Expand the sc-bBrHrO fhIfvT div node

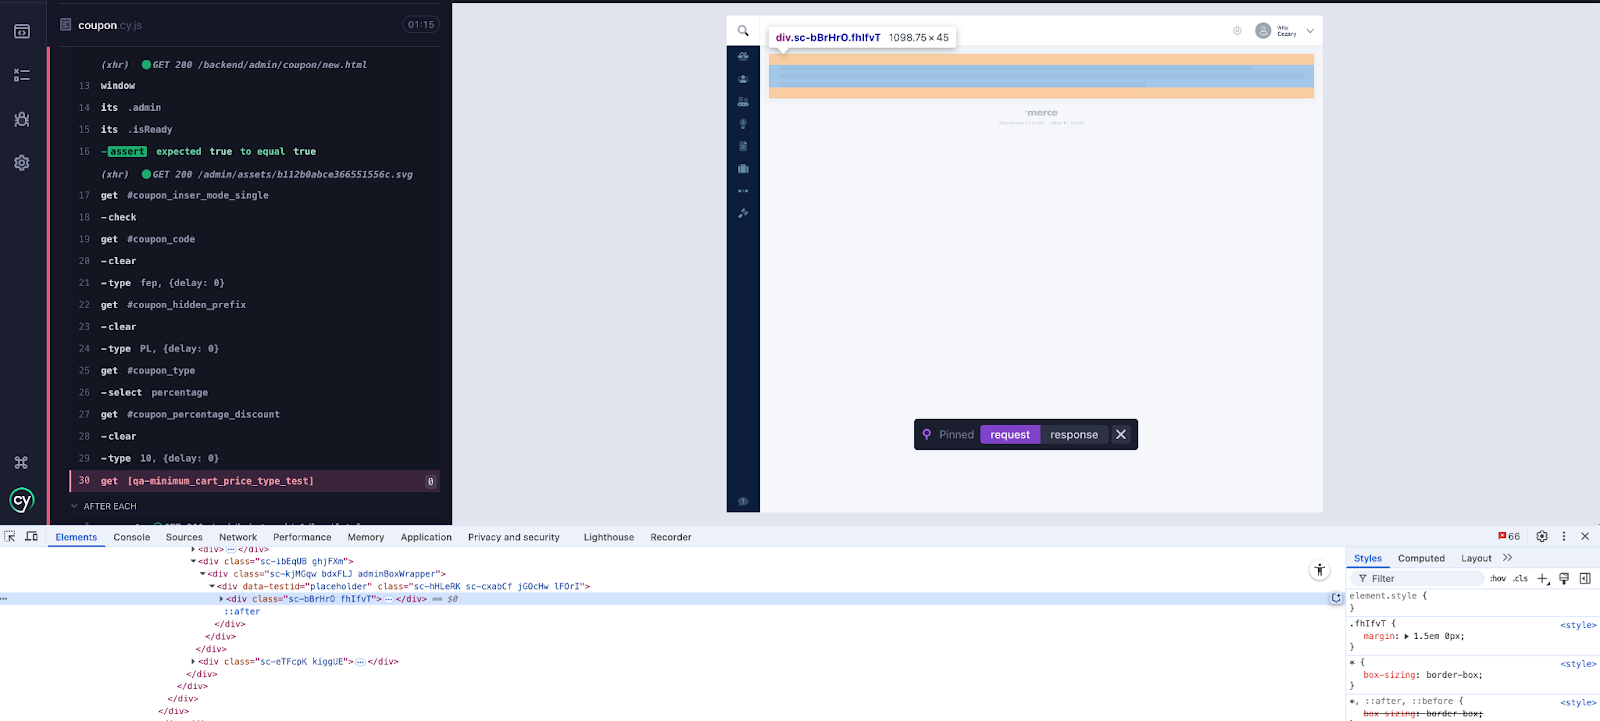(221, 599)
